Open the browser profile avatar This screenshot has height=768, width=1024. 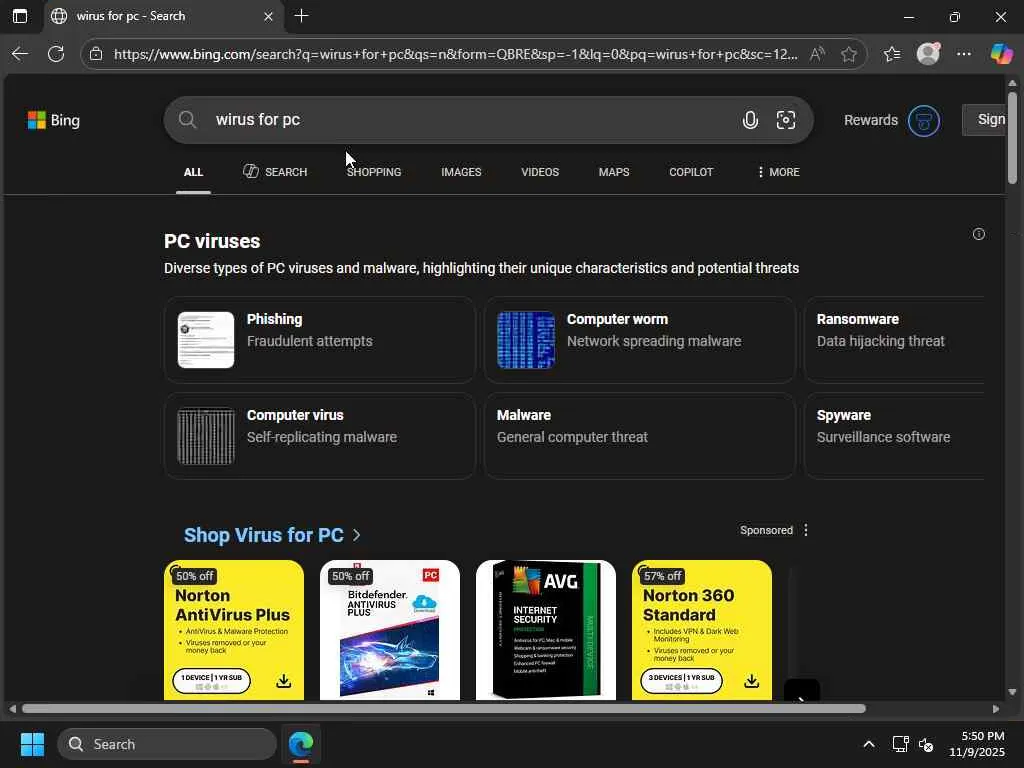click(x=928, y=54)
